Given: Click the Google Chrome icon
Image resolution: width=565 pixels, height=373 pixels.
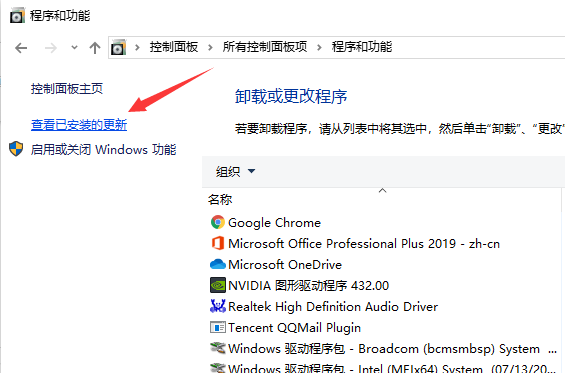Looking at the screenshot, I should point(218,222).
